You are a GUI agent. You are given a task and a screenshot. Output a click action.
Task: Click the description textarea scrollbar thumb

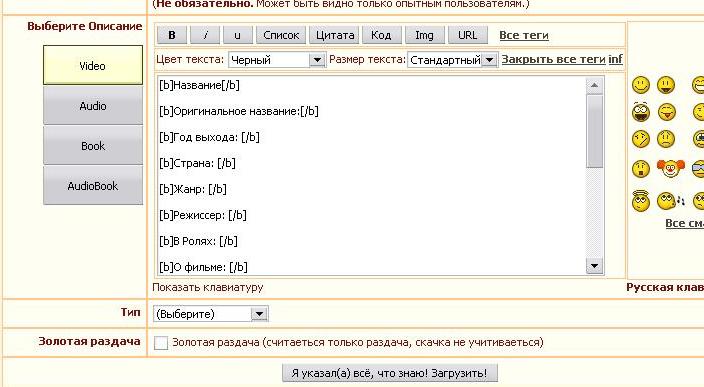[x=594, y=131]
